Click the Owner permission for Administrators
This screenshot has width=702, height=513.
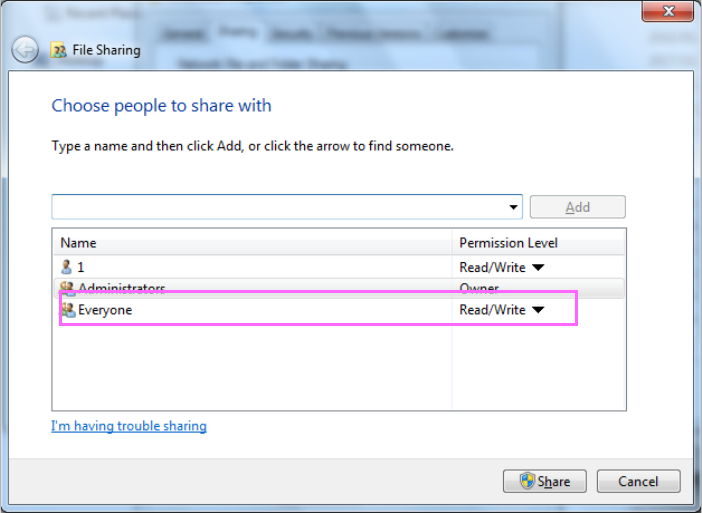pos(479,288)
